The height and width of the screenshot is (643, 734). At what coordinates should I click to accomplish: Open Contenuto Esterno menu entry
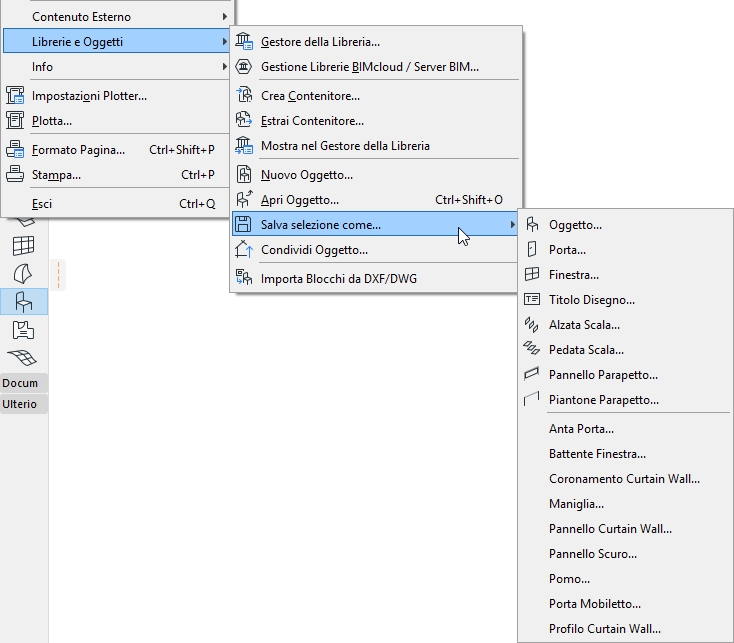pos(116,17)
